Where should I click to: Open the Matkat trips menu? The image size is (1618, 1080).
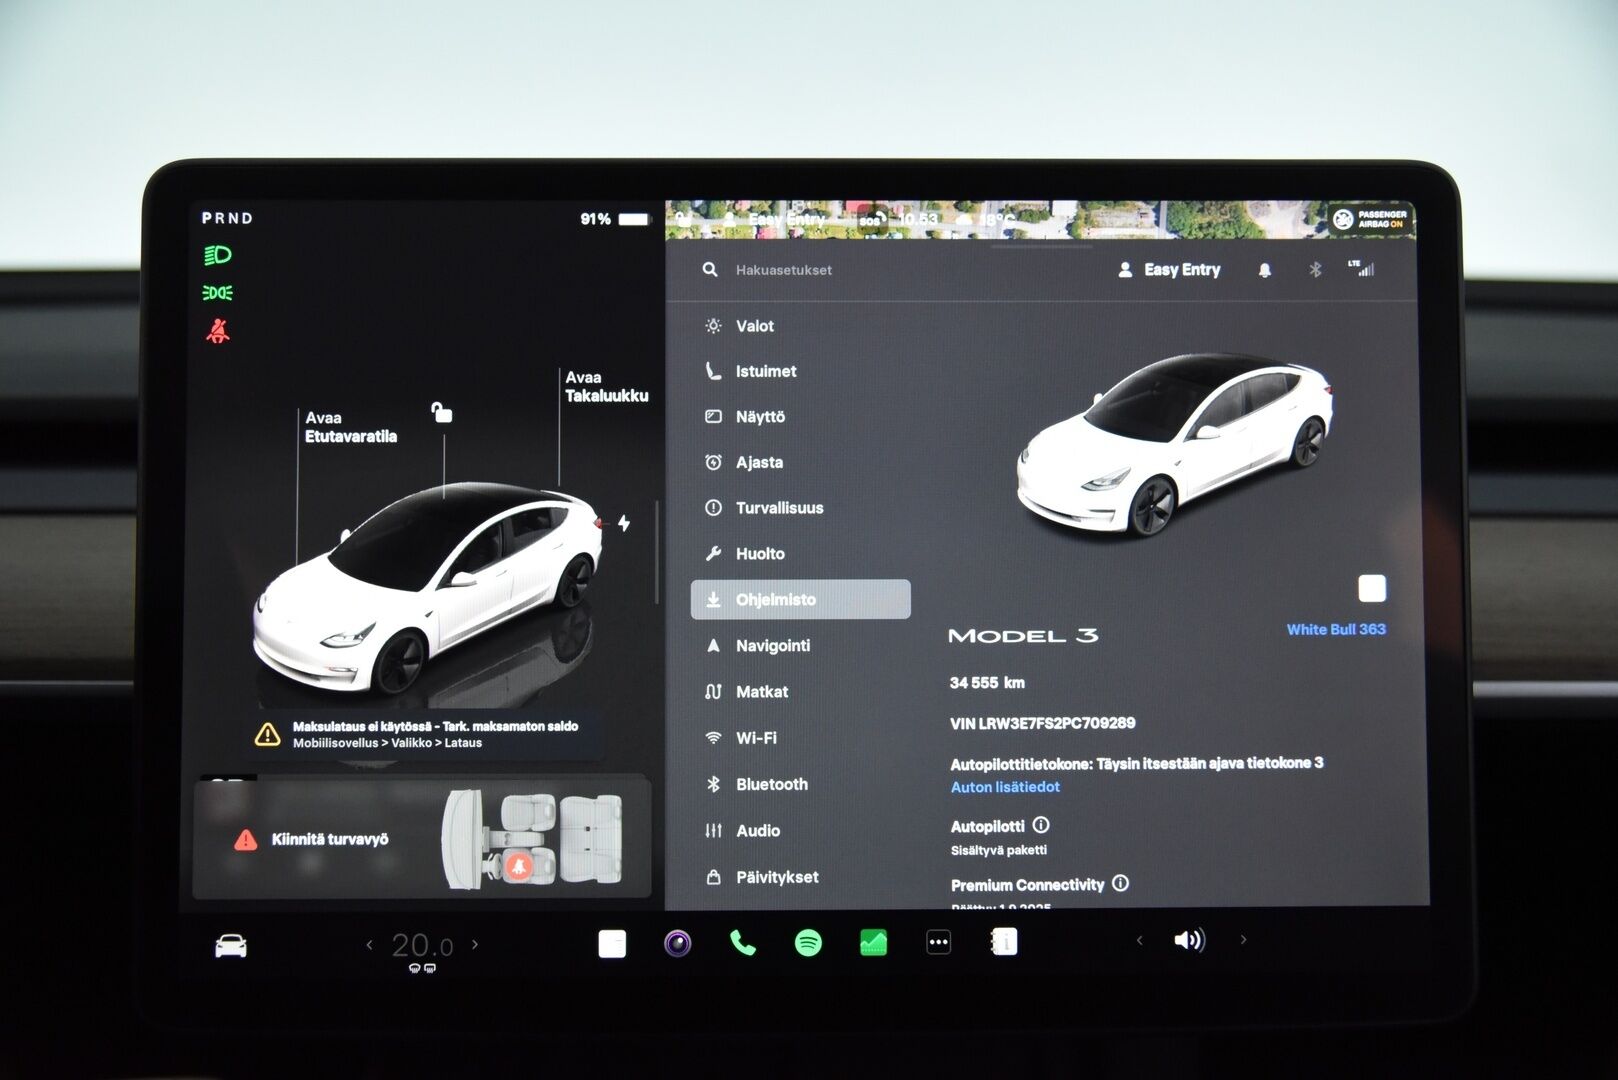point(747,692)
